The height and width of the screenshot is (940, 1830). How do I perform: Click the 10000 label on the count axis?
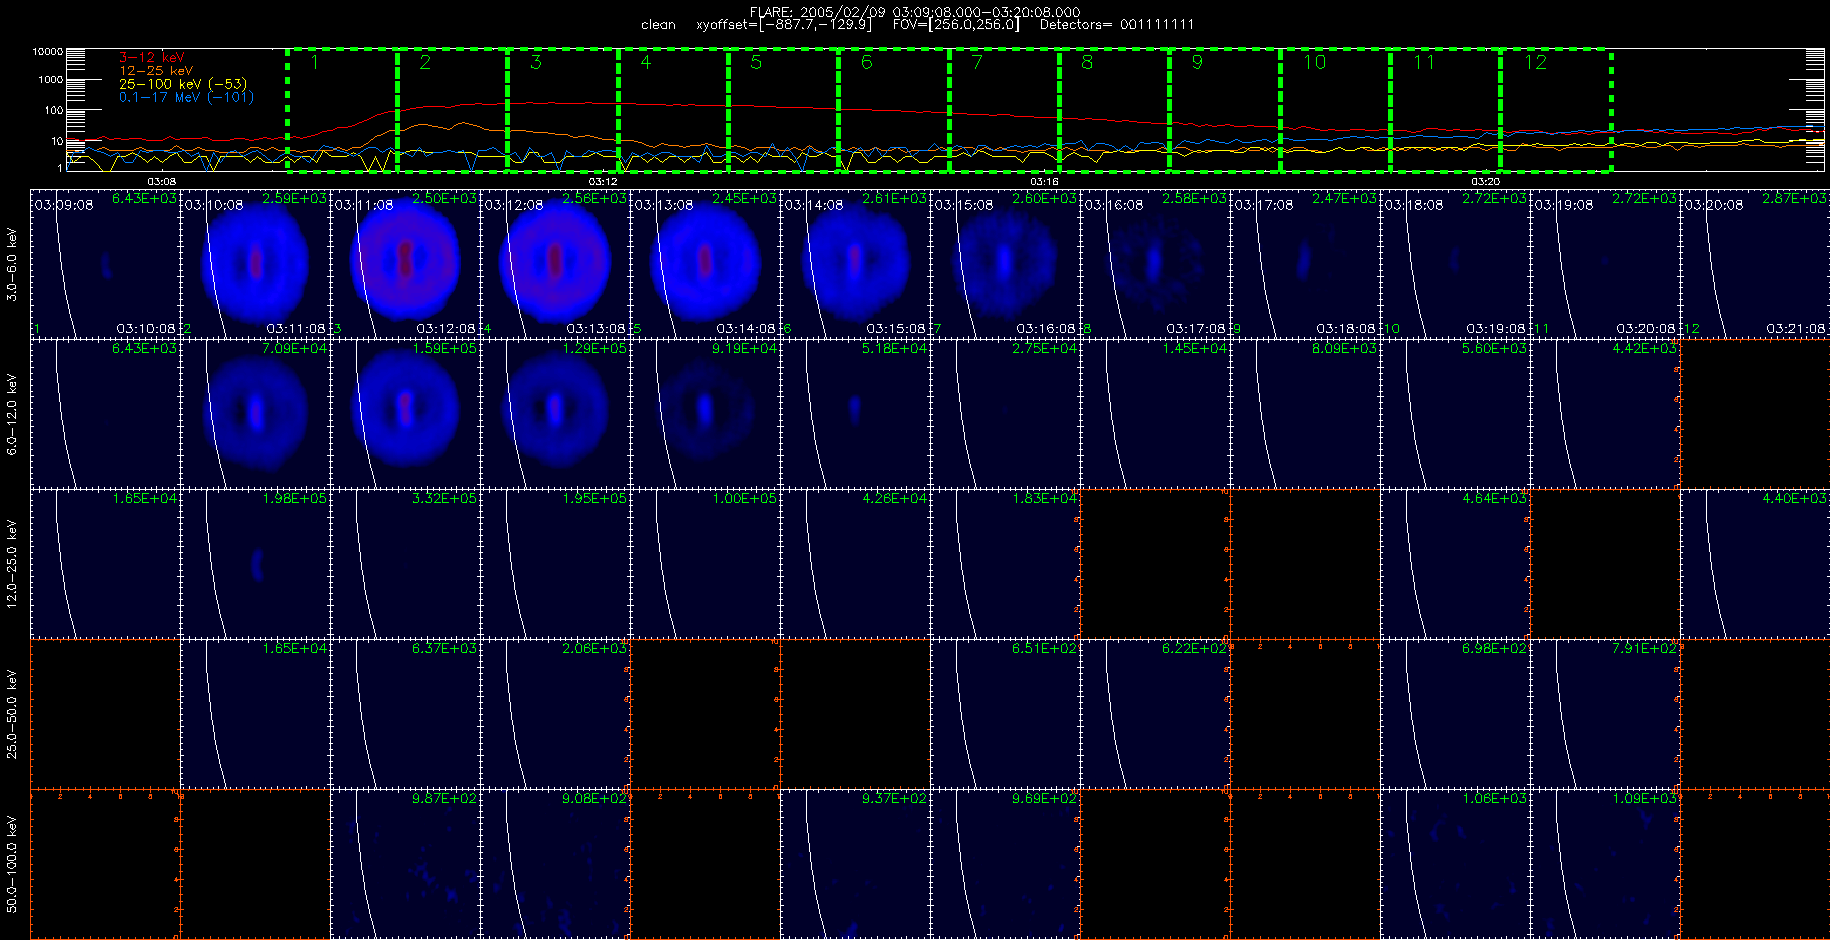point(47,51)
